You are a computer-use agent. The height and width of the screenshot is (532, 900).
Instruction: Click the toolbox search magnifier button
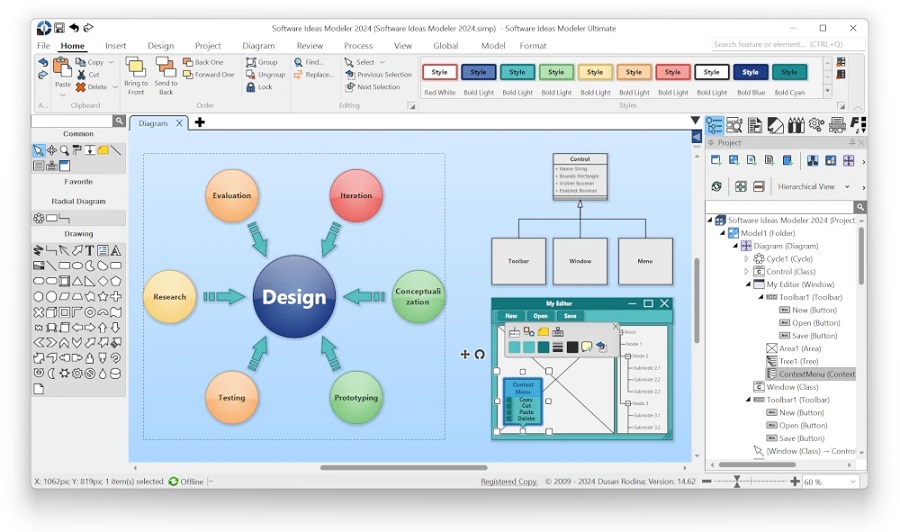pos(119,121)
